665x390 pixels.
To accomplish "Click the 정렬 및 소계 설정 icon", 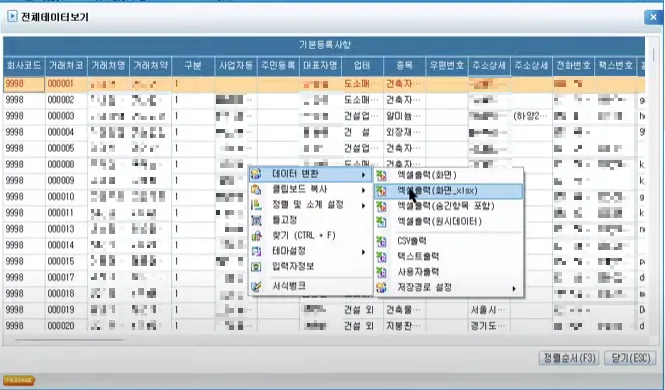I will coord(256,205).
